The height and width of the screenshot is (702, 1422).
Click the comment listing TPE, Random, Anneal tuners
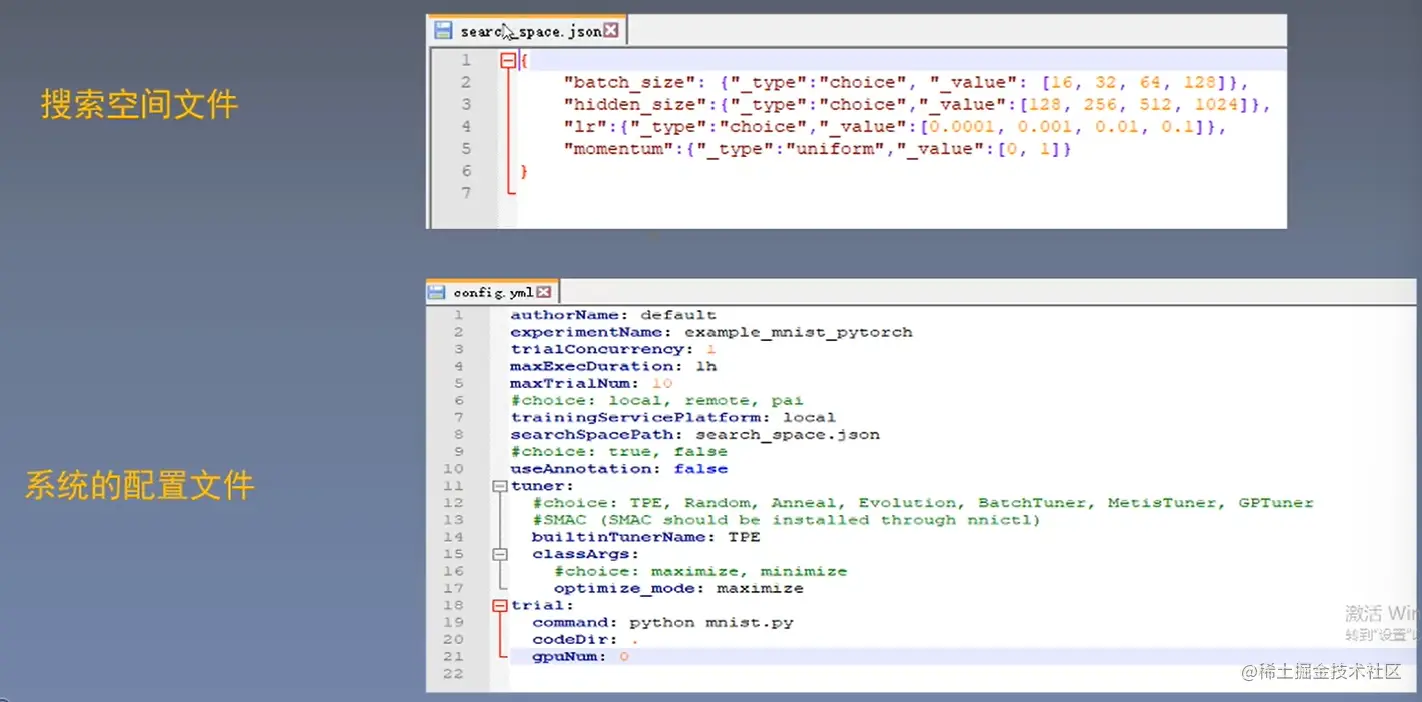pos(923,503)
